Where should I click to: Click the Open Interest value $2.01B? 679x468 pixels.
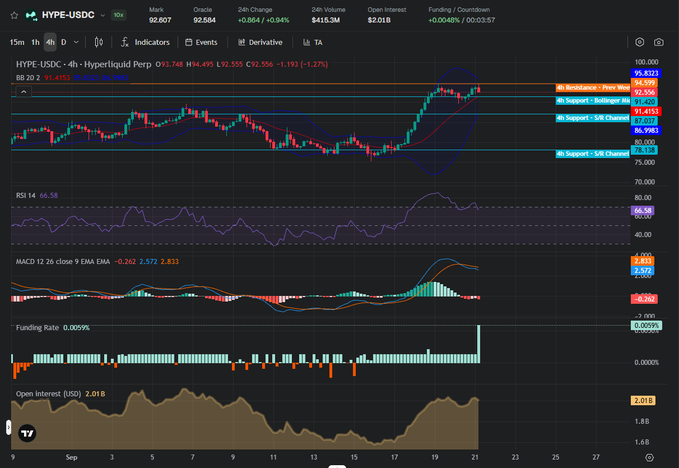(x=379, y=20)
